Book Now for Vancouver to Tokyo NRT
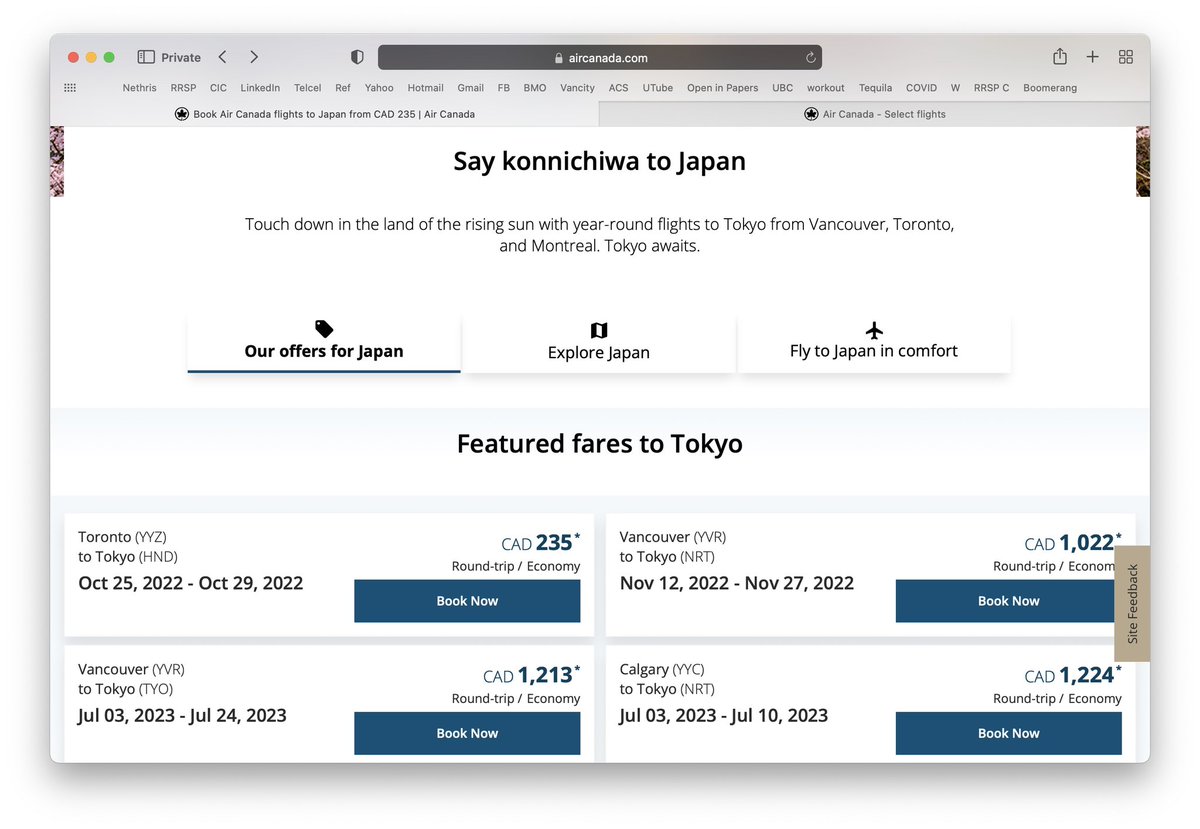The height and width of the screenshot is (829, 1200). [x=1008, y=601]
